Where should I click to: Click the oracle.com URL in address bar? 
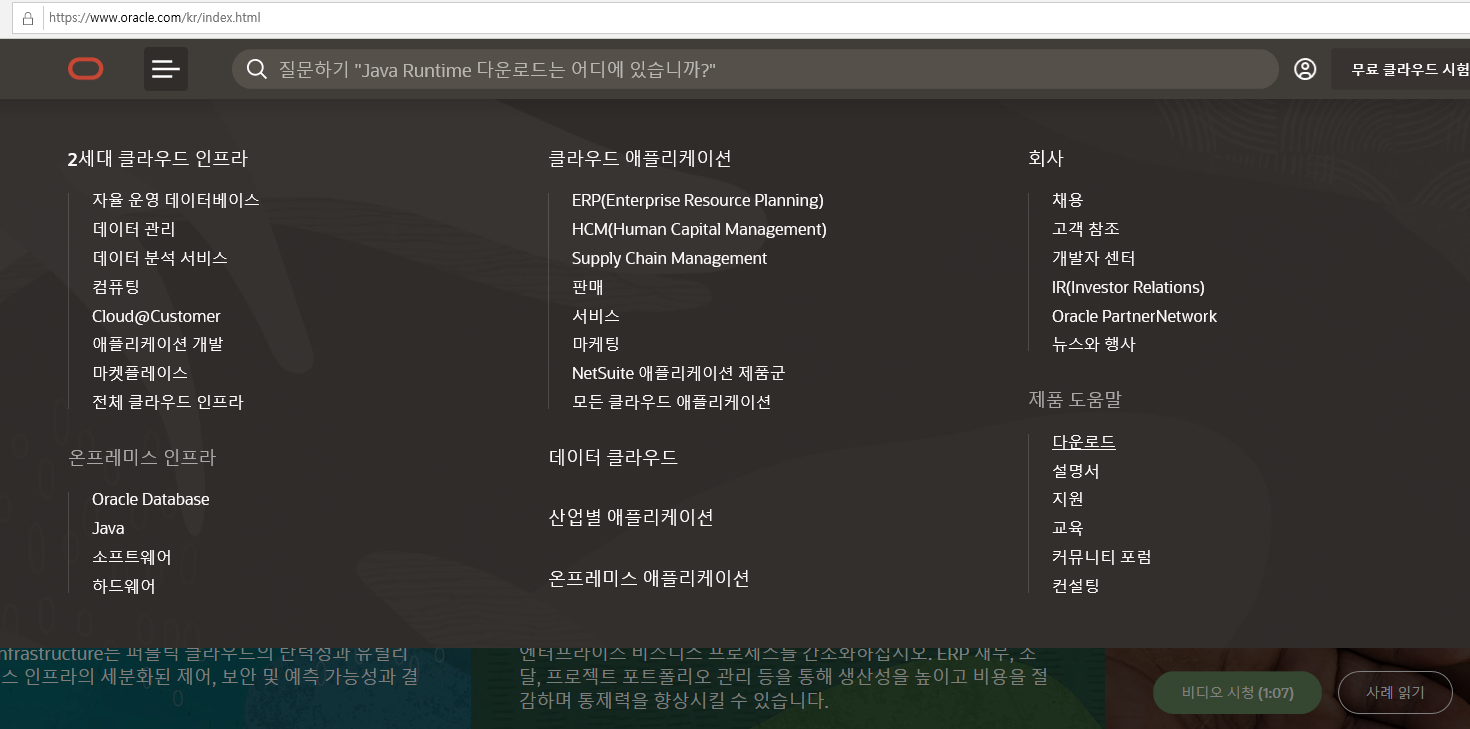[x=155, y=18]
